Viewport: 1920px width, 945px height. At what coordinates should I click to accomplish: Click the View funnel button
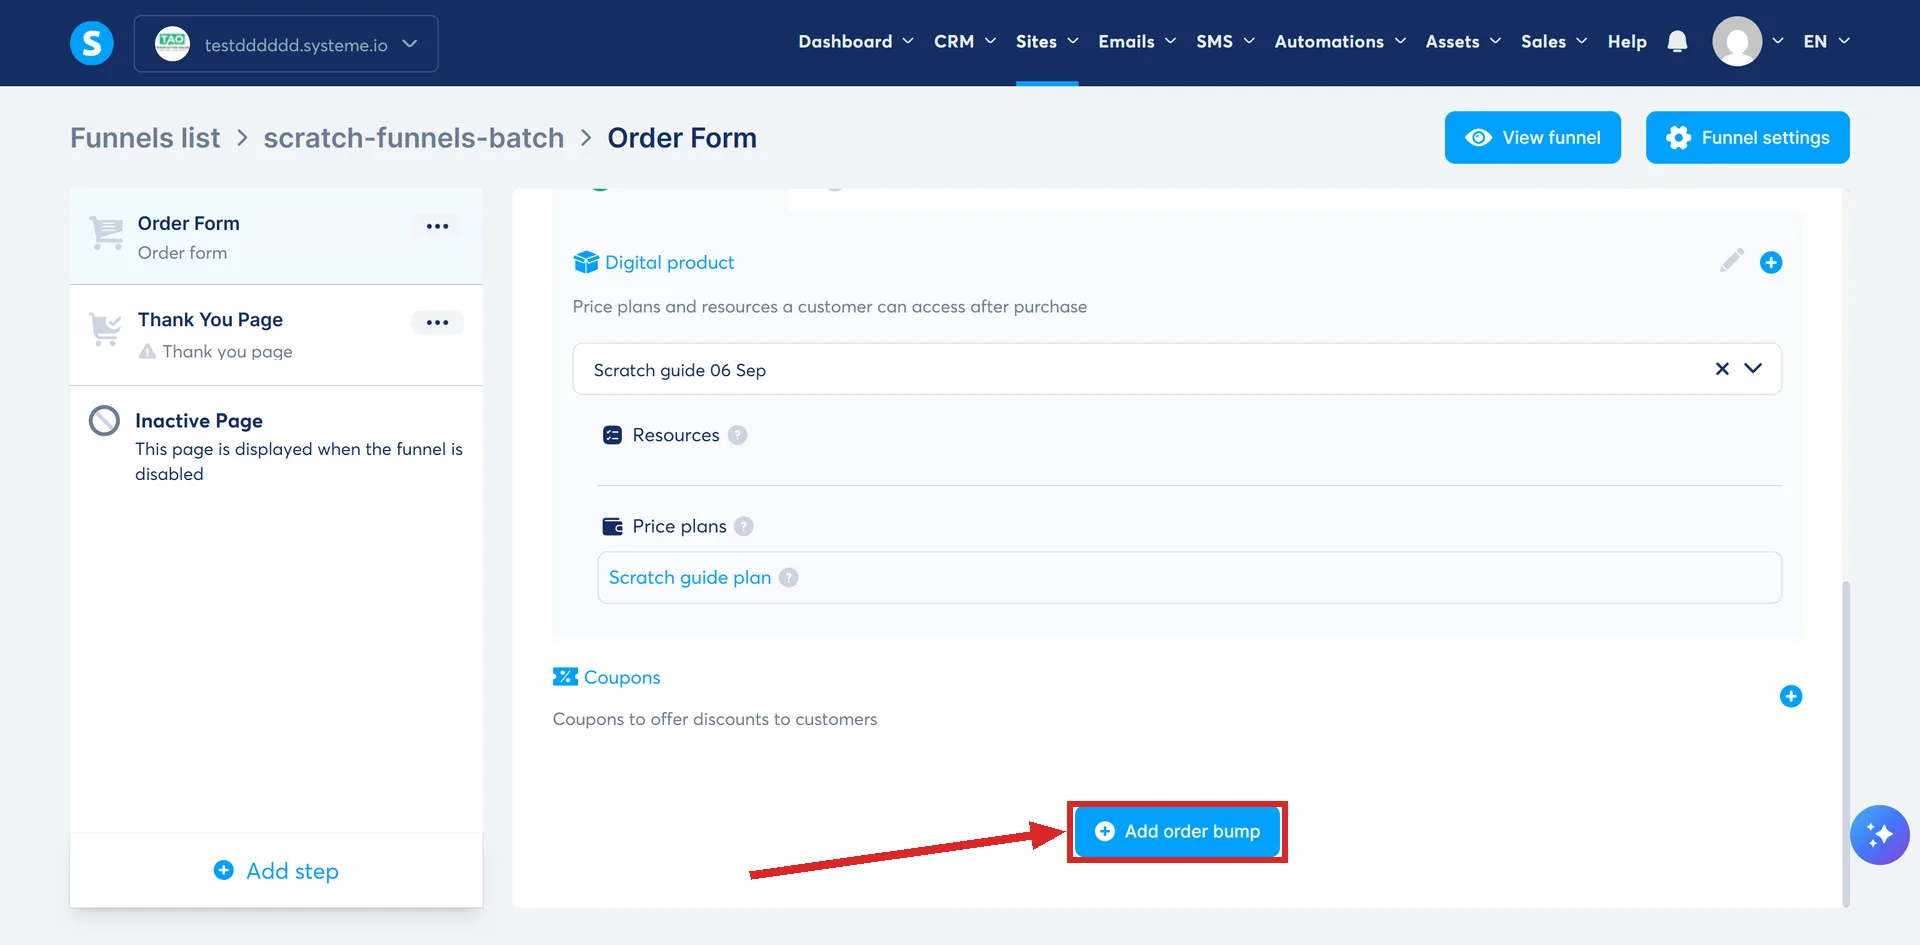click(1532, 137)
